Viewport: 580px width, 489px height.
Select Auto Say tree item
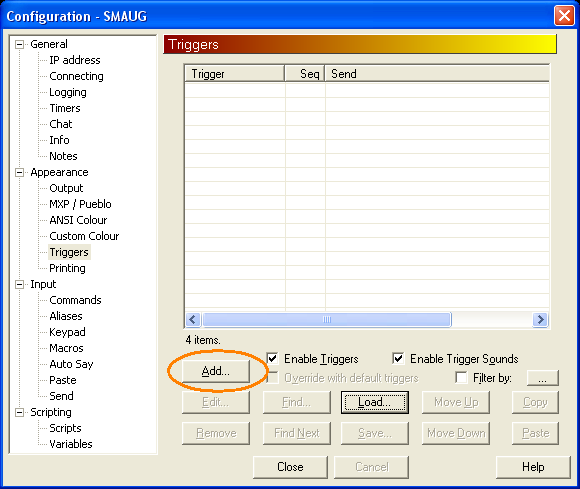pyautogui.click(x=71, y=364)
